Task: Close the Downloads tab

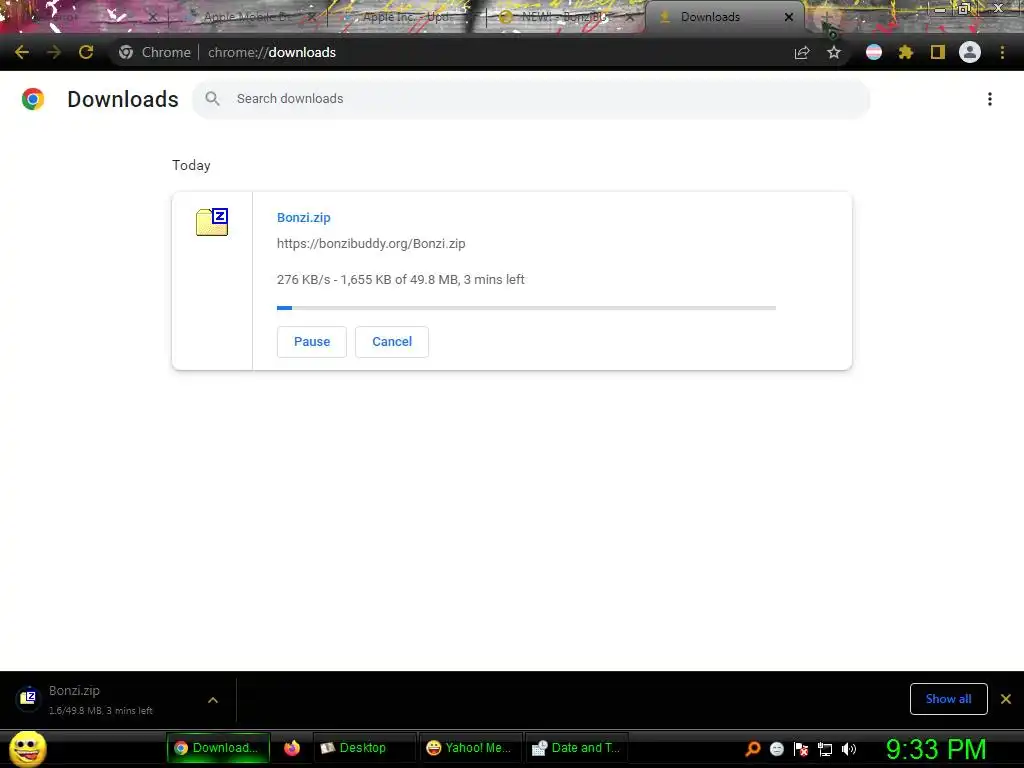Action: point(789,17)
